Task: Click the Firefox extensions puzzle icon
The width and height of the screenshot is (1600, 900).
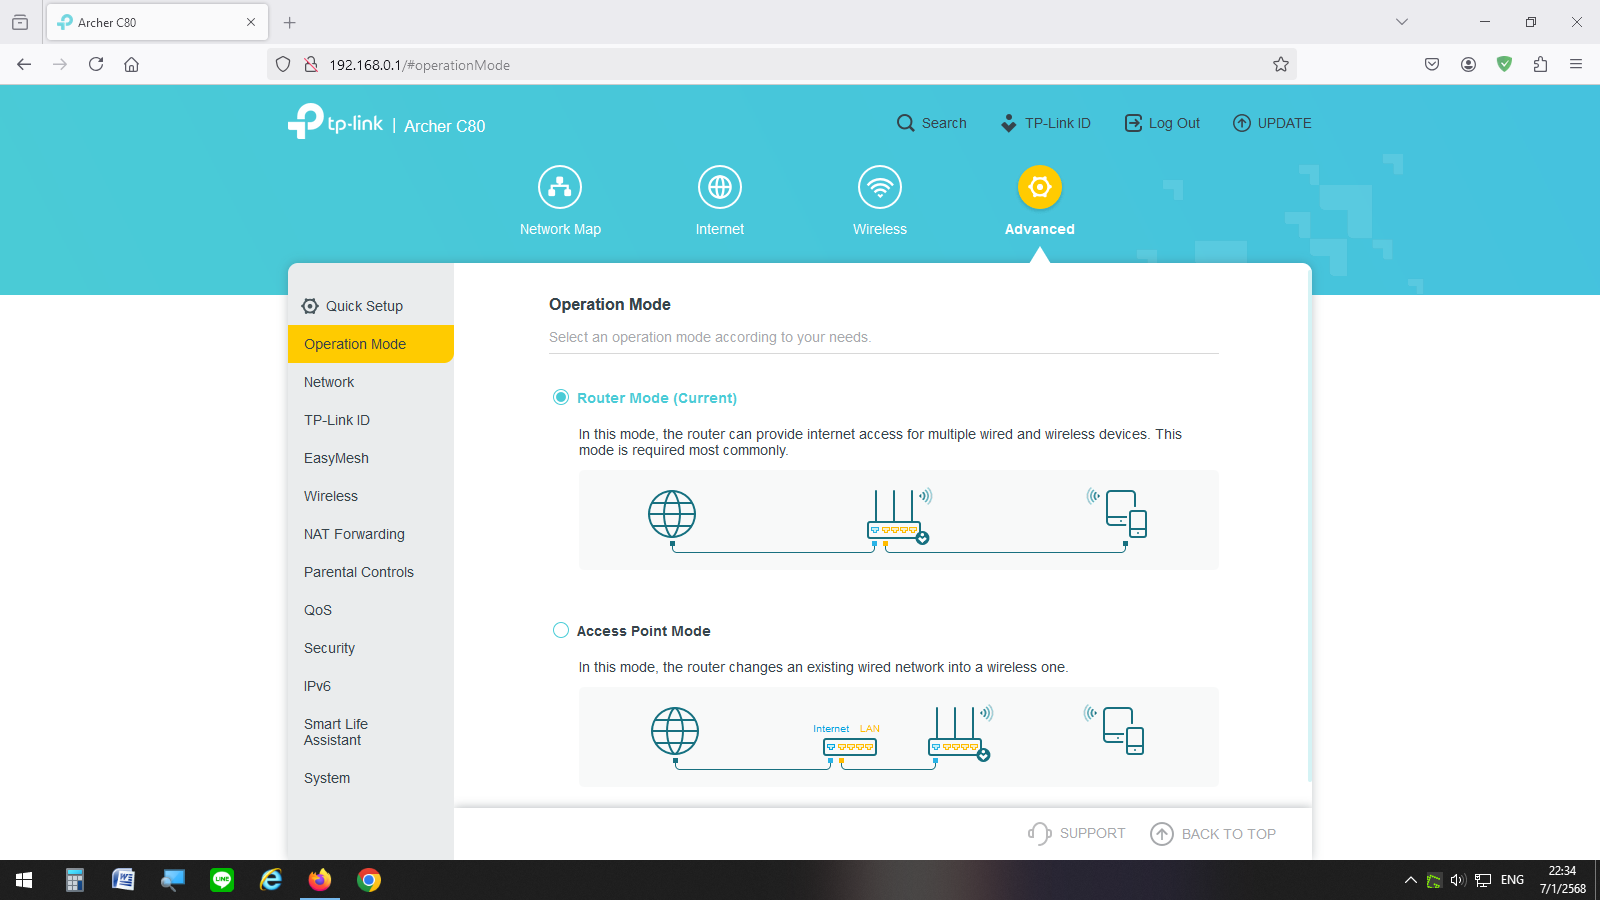Action: point(1540,64)
